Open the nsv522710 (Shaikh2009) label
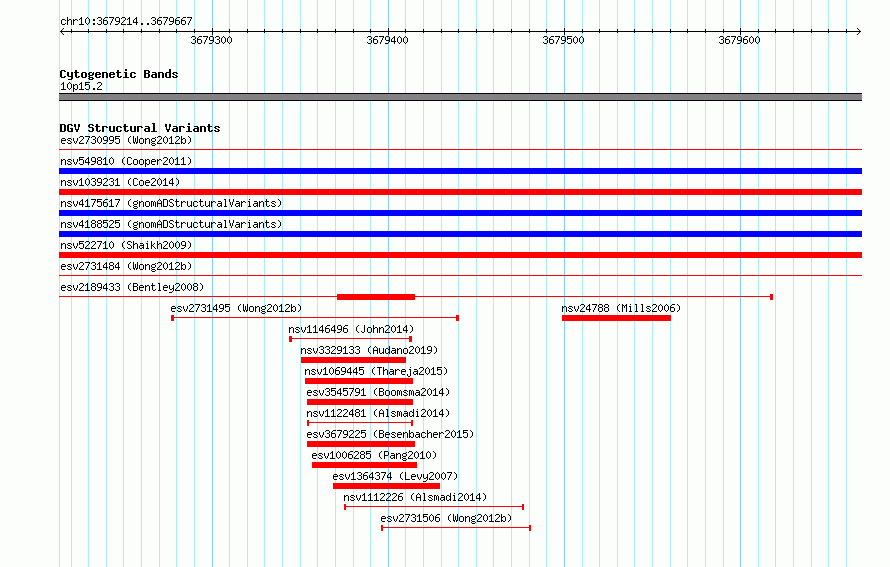 126,245
